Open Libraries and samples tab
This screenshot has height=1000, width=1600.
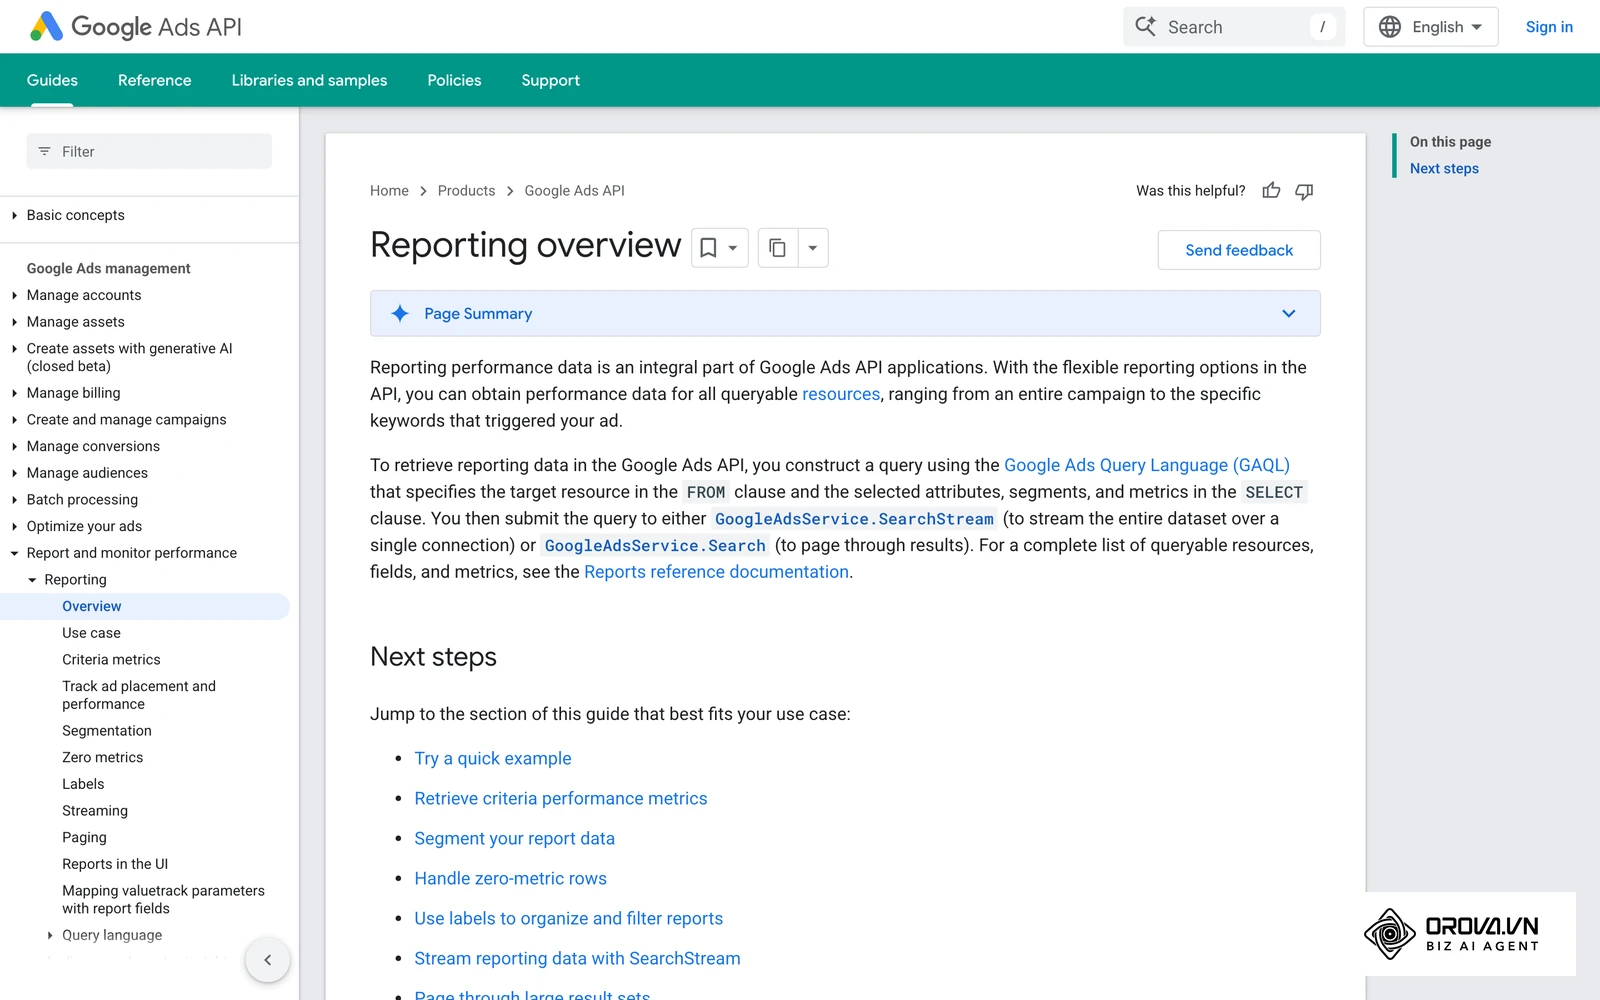(x=309, y=80)
